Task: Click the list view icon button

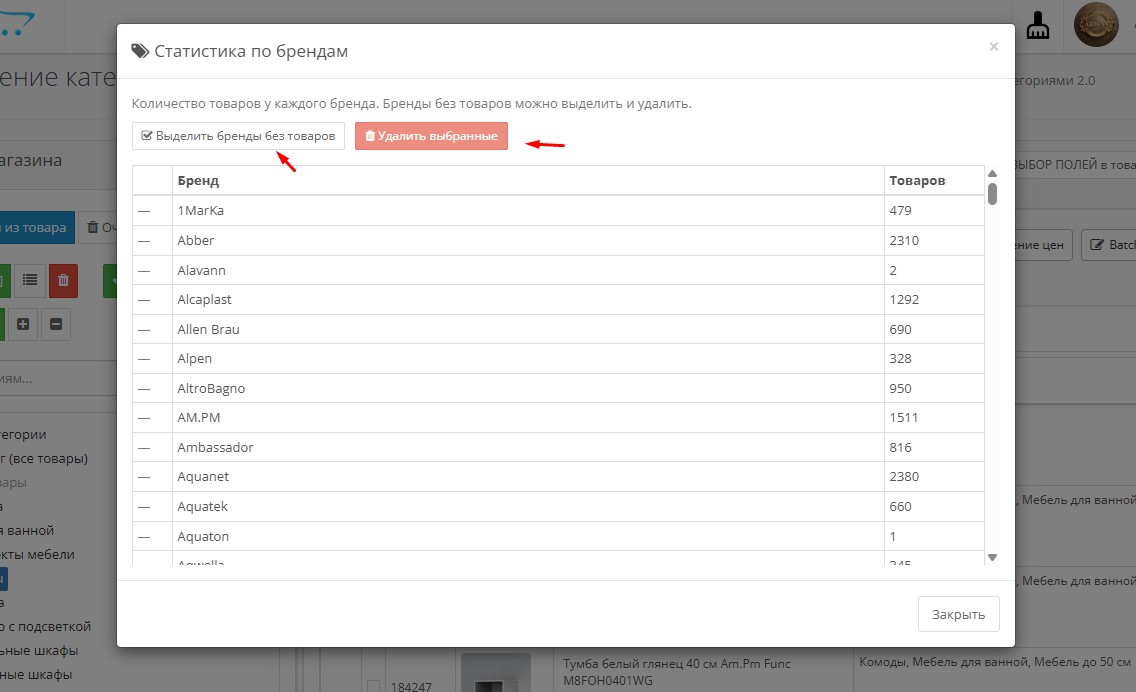Action: point(30,281)
